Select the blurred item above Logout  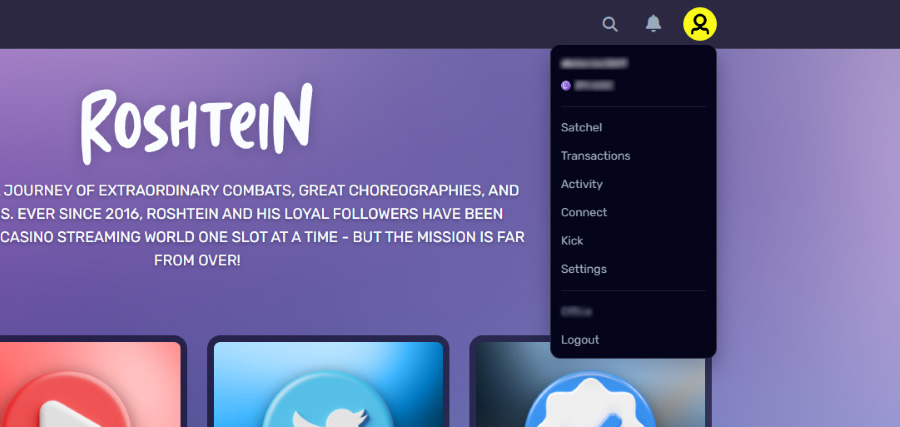576,312
